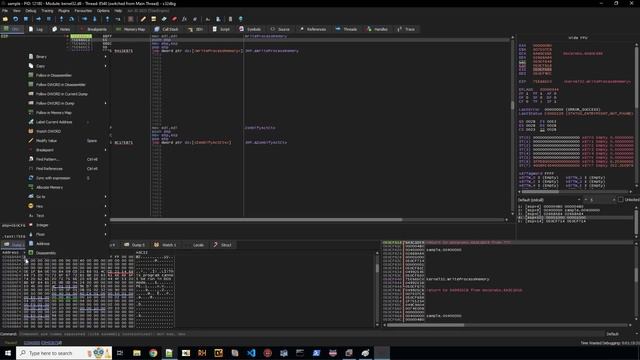Click the red eraser toolbar icon

tap(174, 19)
